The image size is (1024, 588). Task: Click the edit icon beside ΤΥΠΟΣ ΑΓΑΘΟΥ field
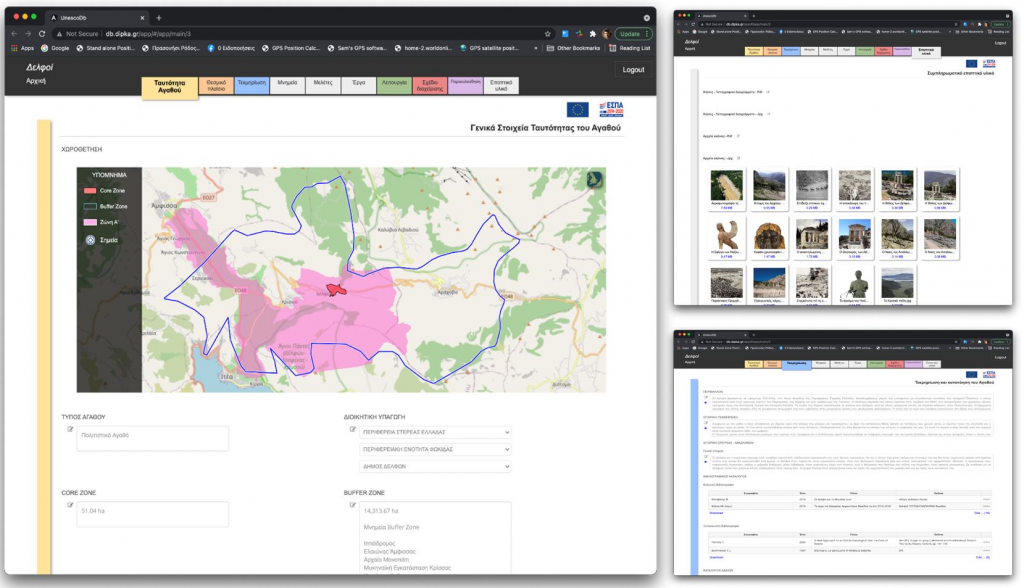70,429
